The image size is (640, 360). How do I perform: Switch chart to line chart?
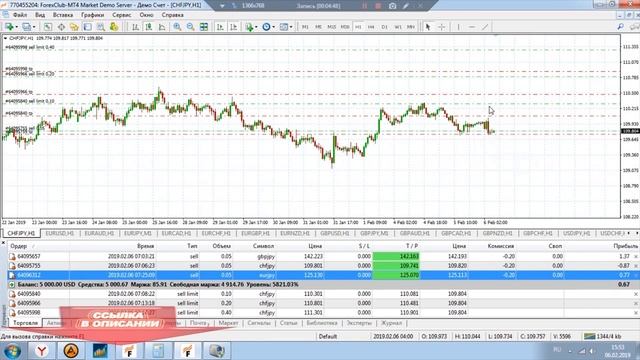(x=162, y=27)
